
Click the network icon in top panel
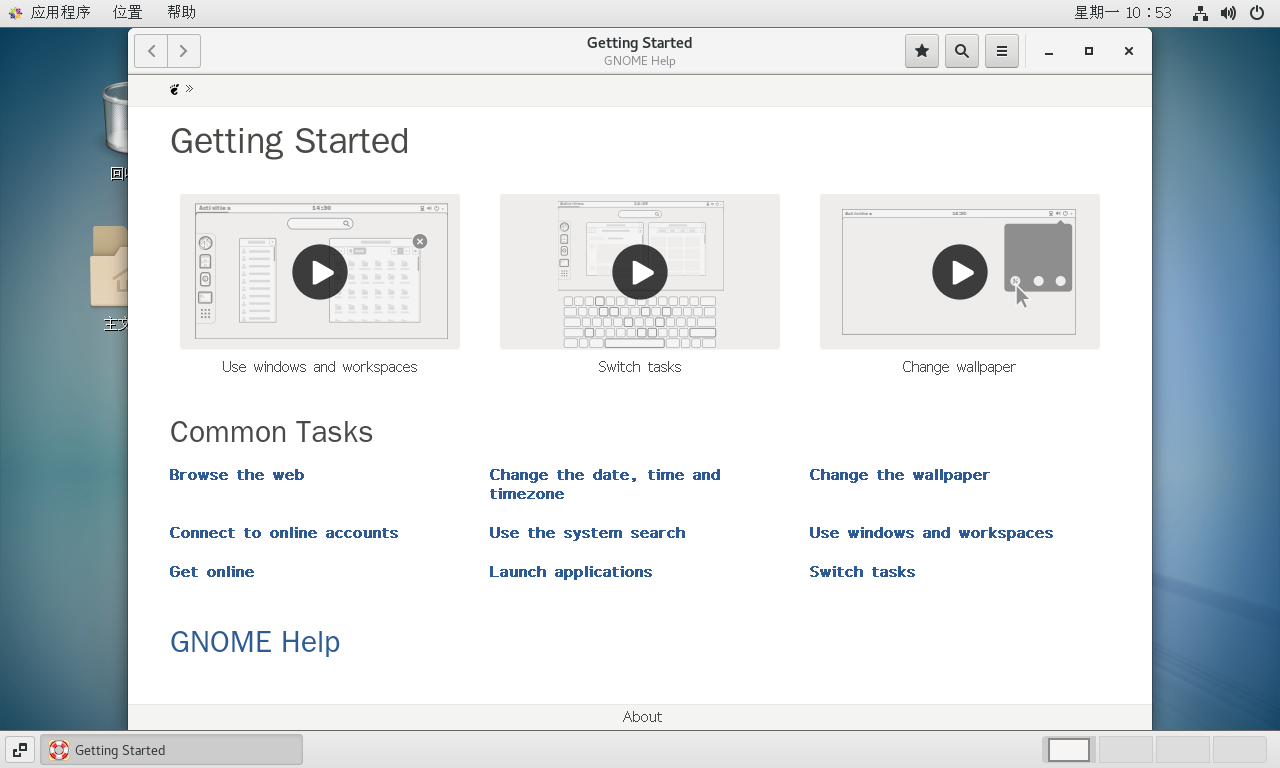tap(1200, 13)
